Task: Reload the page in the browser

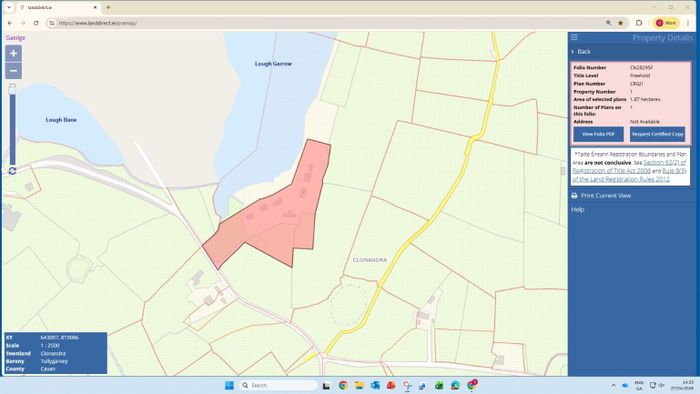Action: 36,23
